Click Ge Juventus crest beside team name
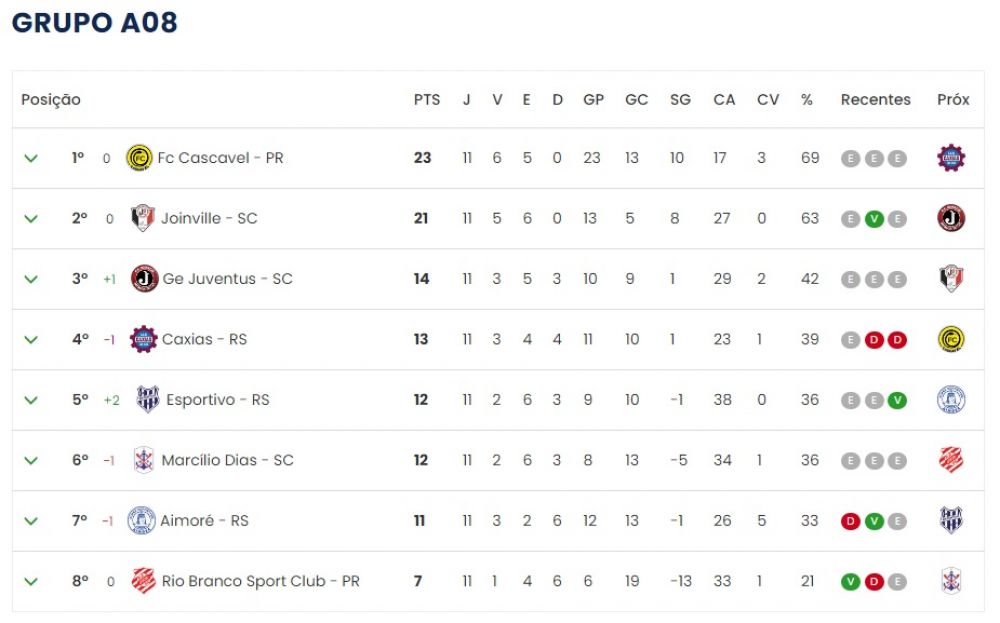Screen dimensions: 1000x623 144,279
